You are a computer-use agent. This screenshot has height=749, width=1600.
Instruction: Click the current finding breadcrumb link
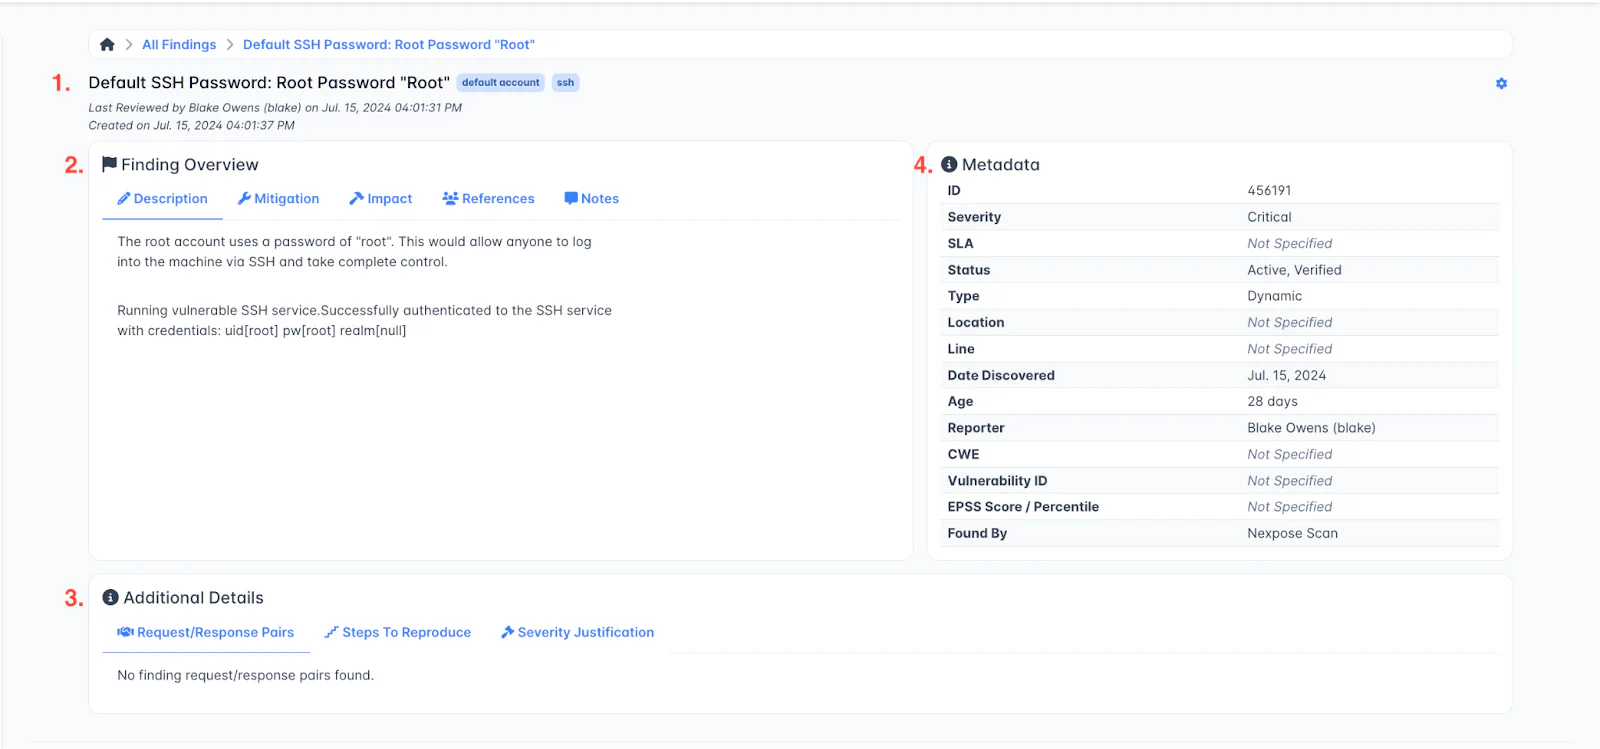pyautogui.click(x=388, y=45)
